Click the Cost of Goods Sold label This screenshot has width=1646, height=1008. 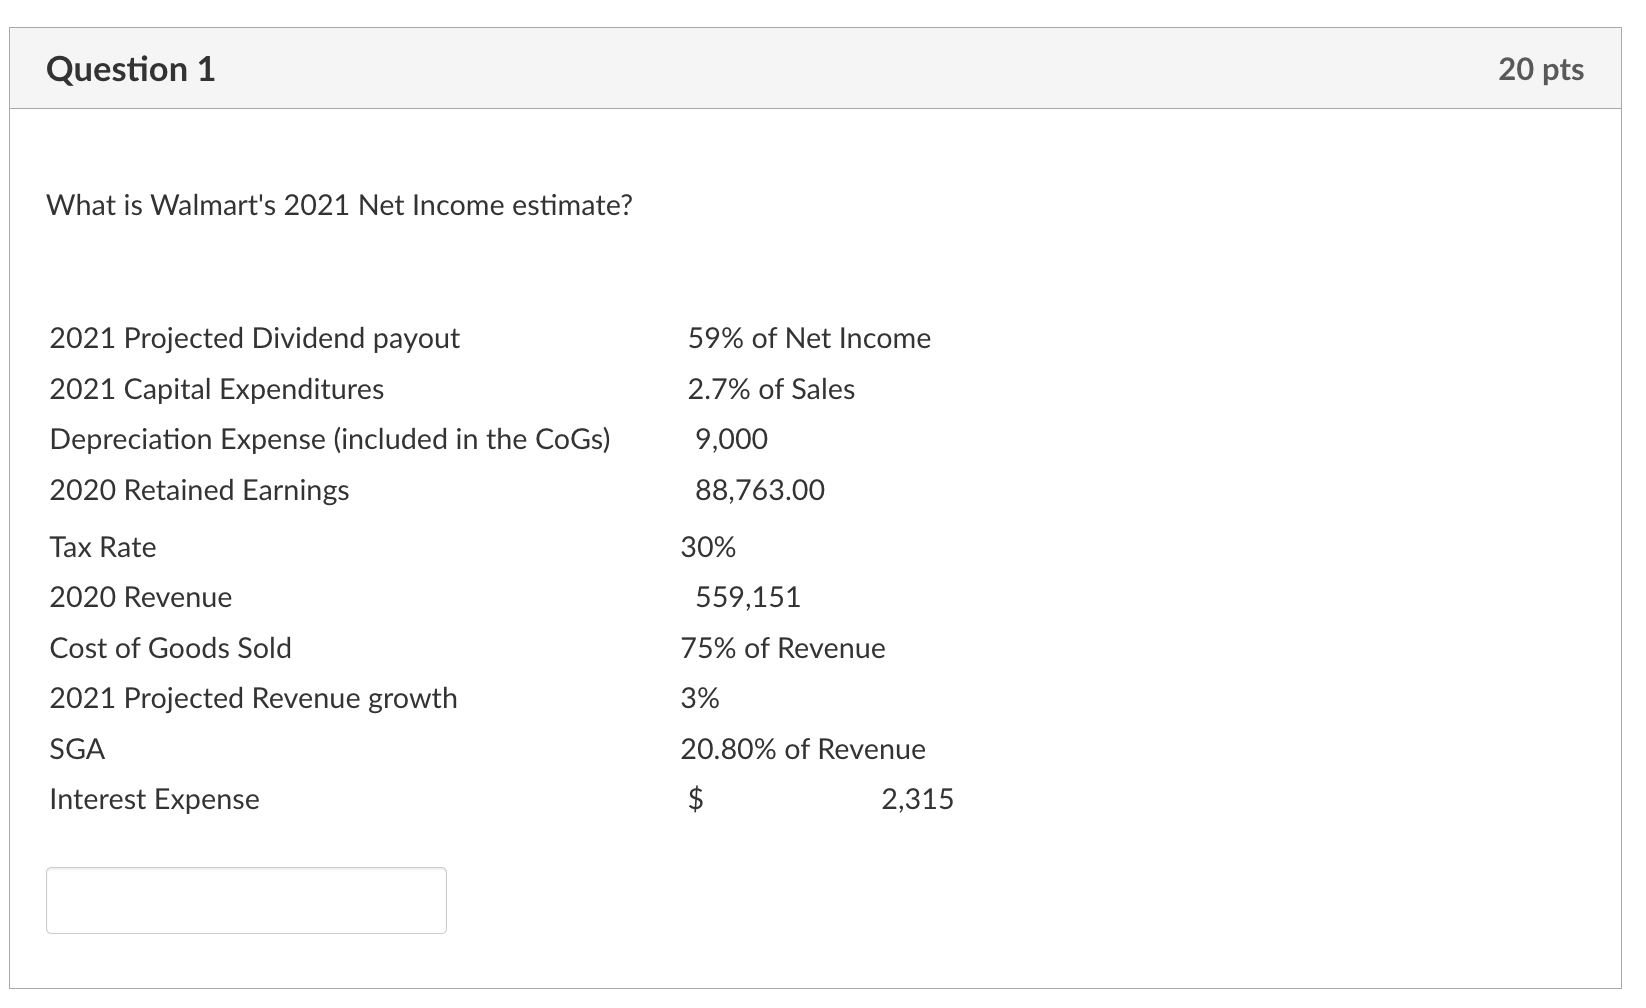click(170, 647)
